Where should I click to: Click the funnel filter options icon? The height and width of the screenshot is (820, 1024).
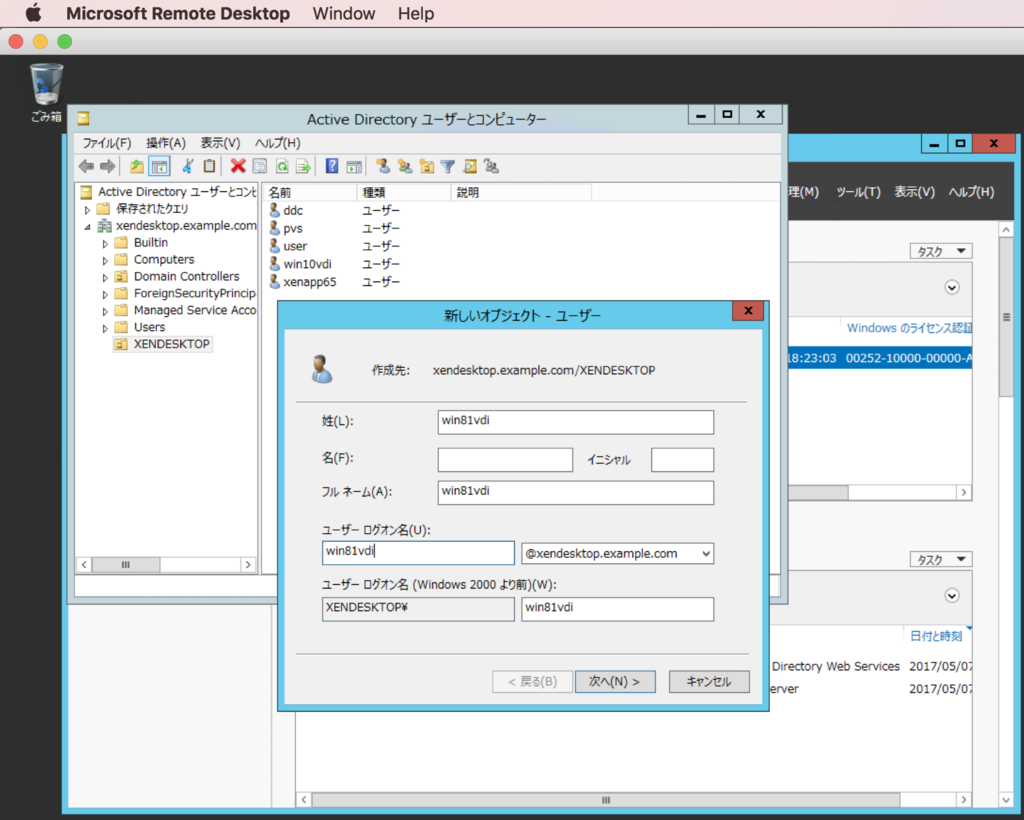(448, 166)
